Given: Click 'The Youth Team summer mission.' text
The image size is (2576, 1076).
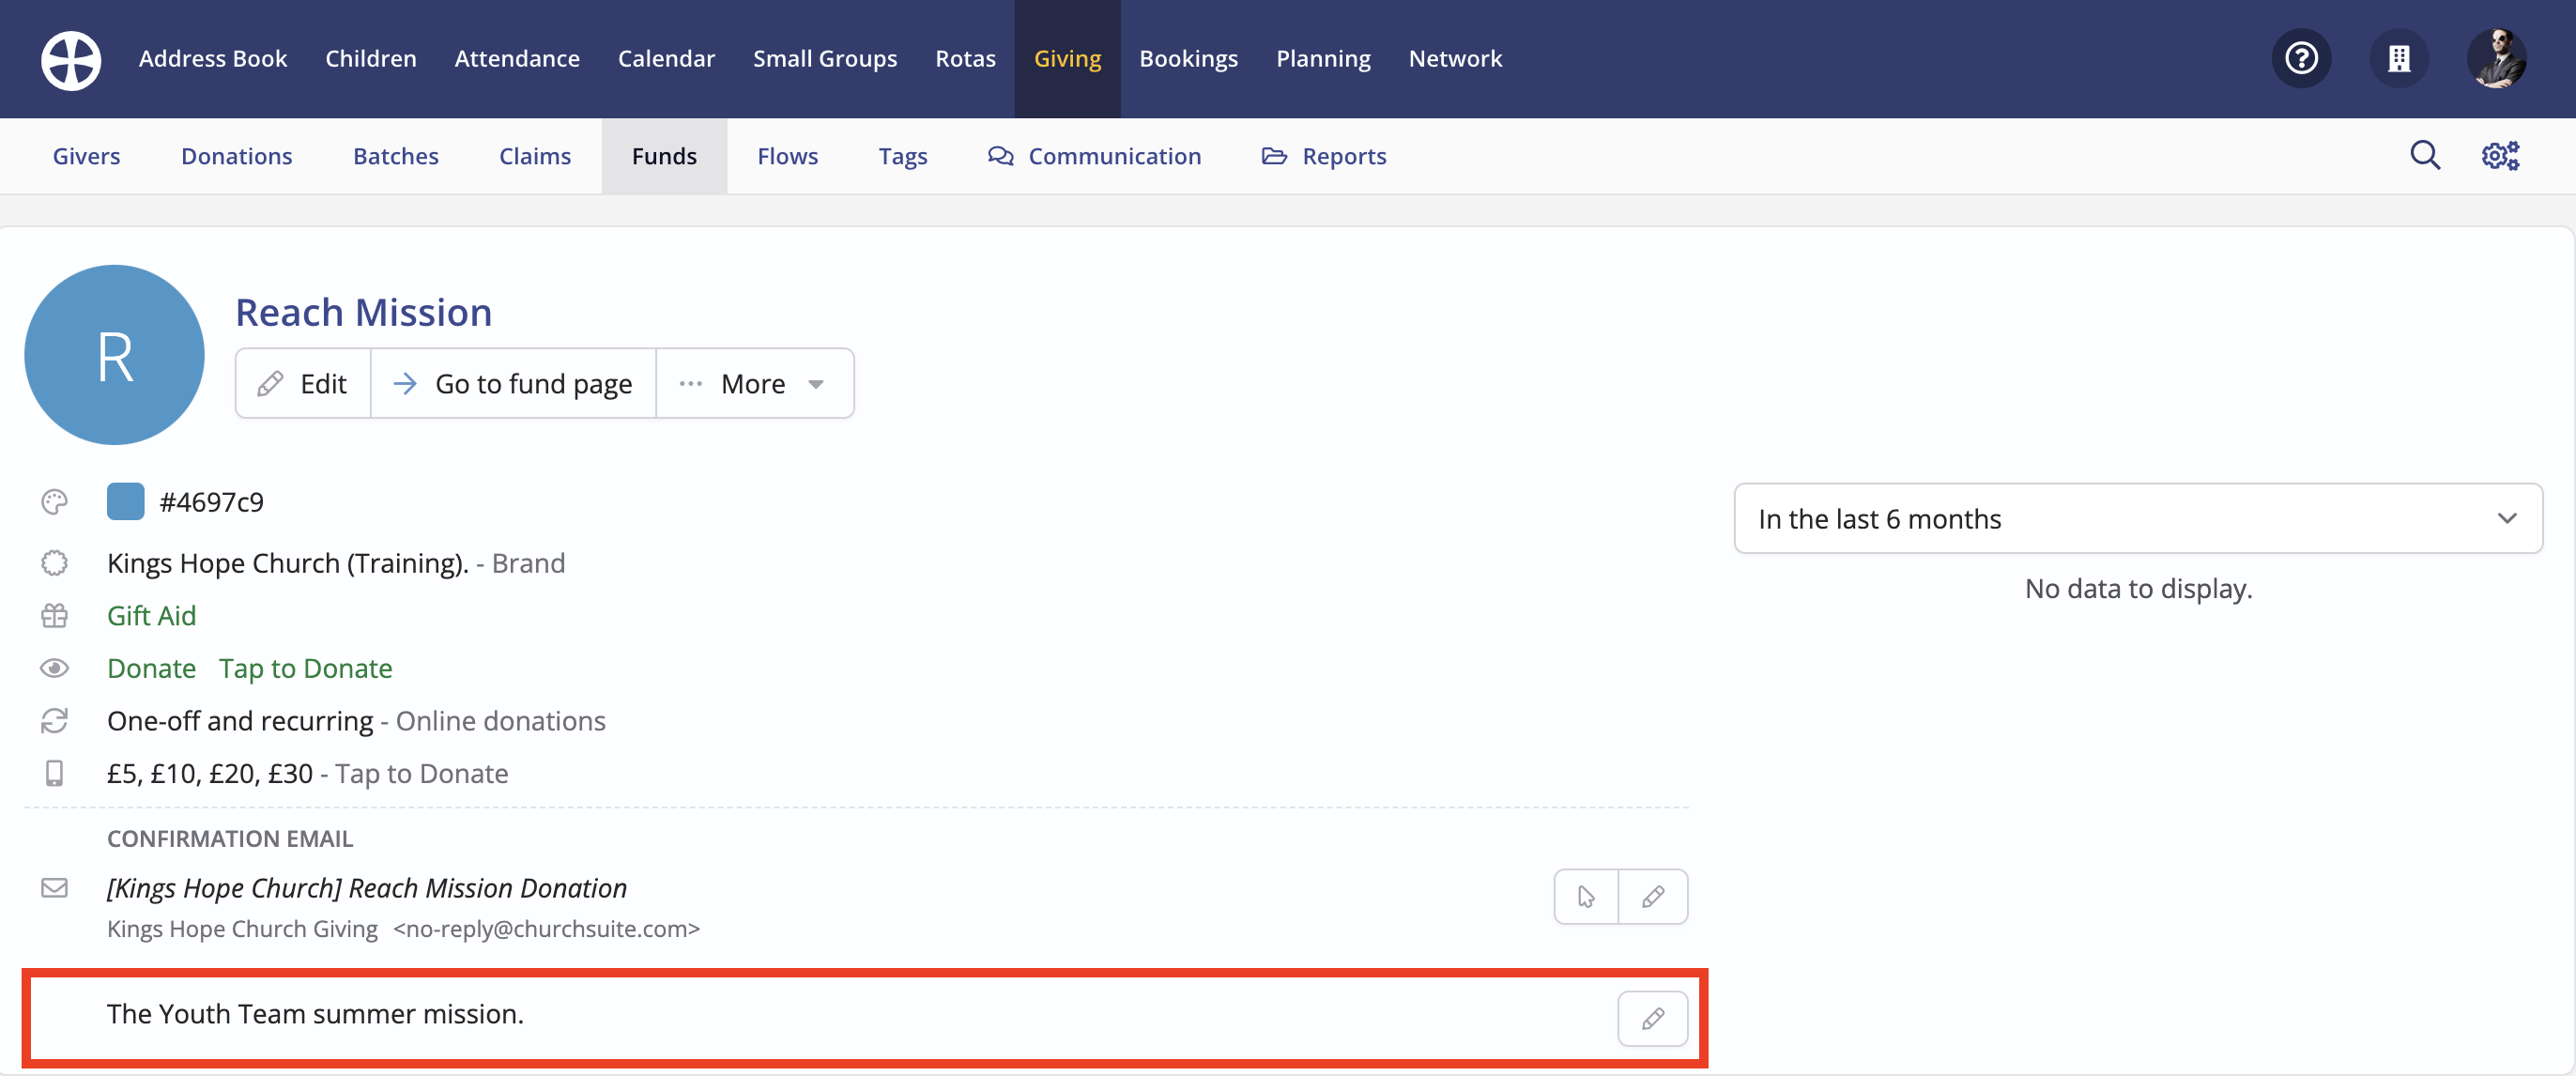Looking at the screenshot, I should pyautogui.click(x=315, y=1014).
